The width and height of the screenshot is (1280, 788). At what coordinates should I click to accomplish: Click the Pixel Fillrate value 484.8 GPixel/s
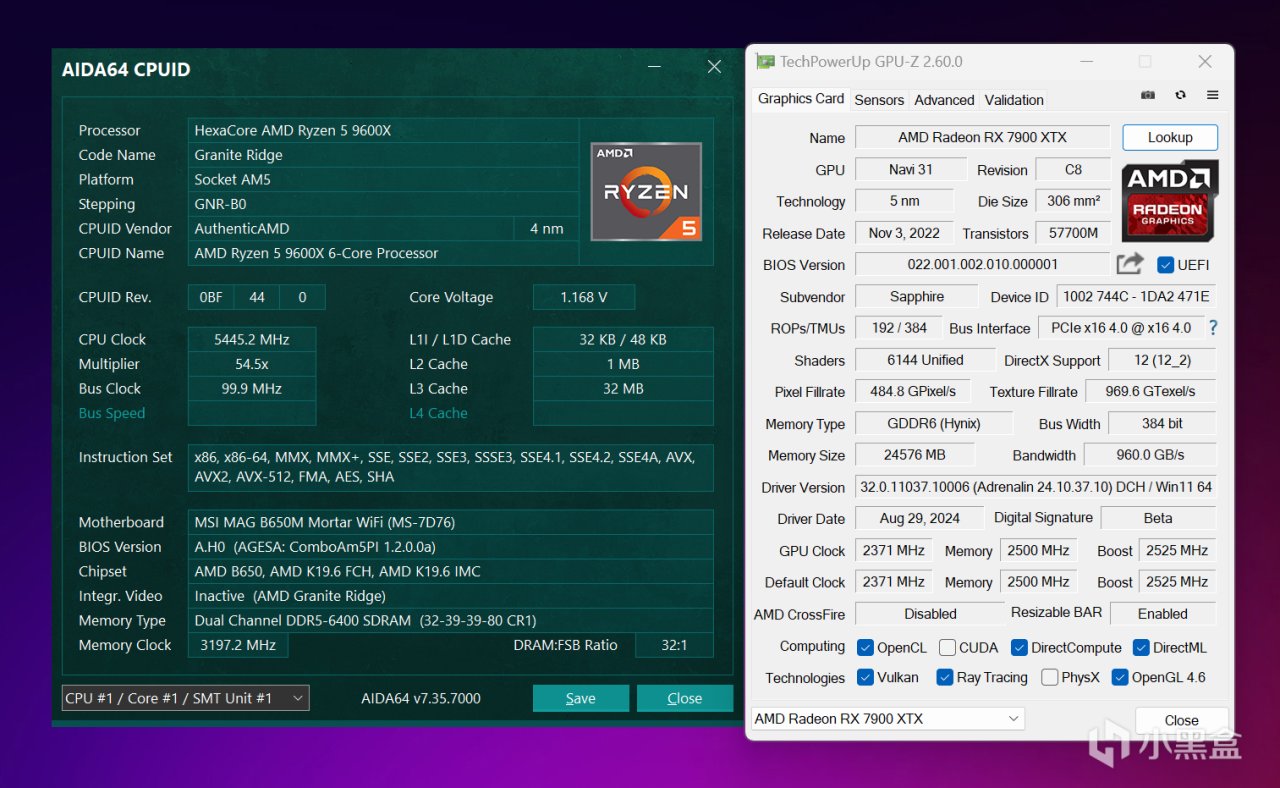tap(912, 391)
